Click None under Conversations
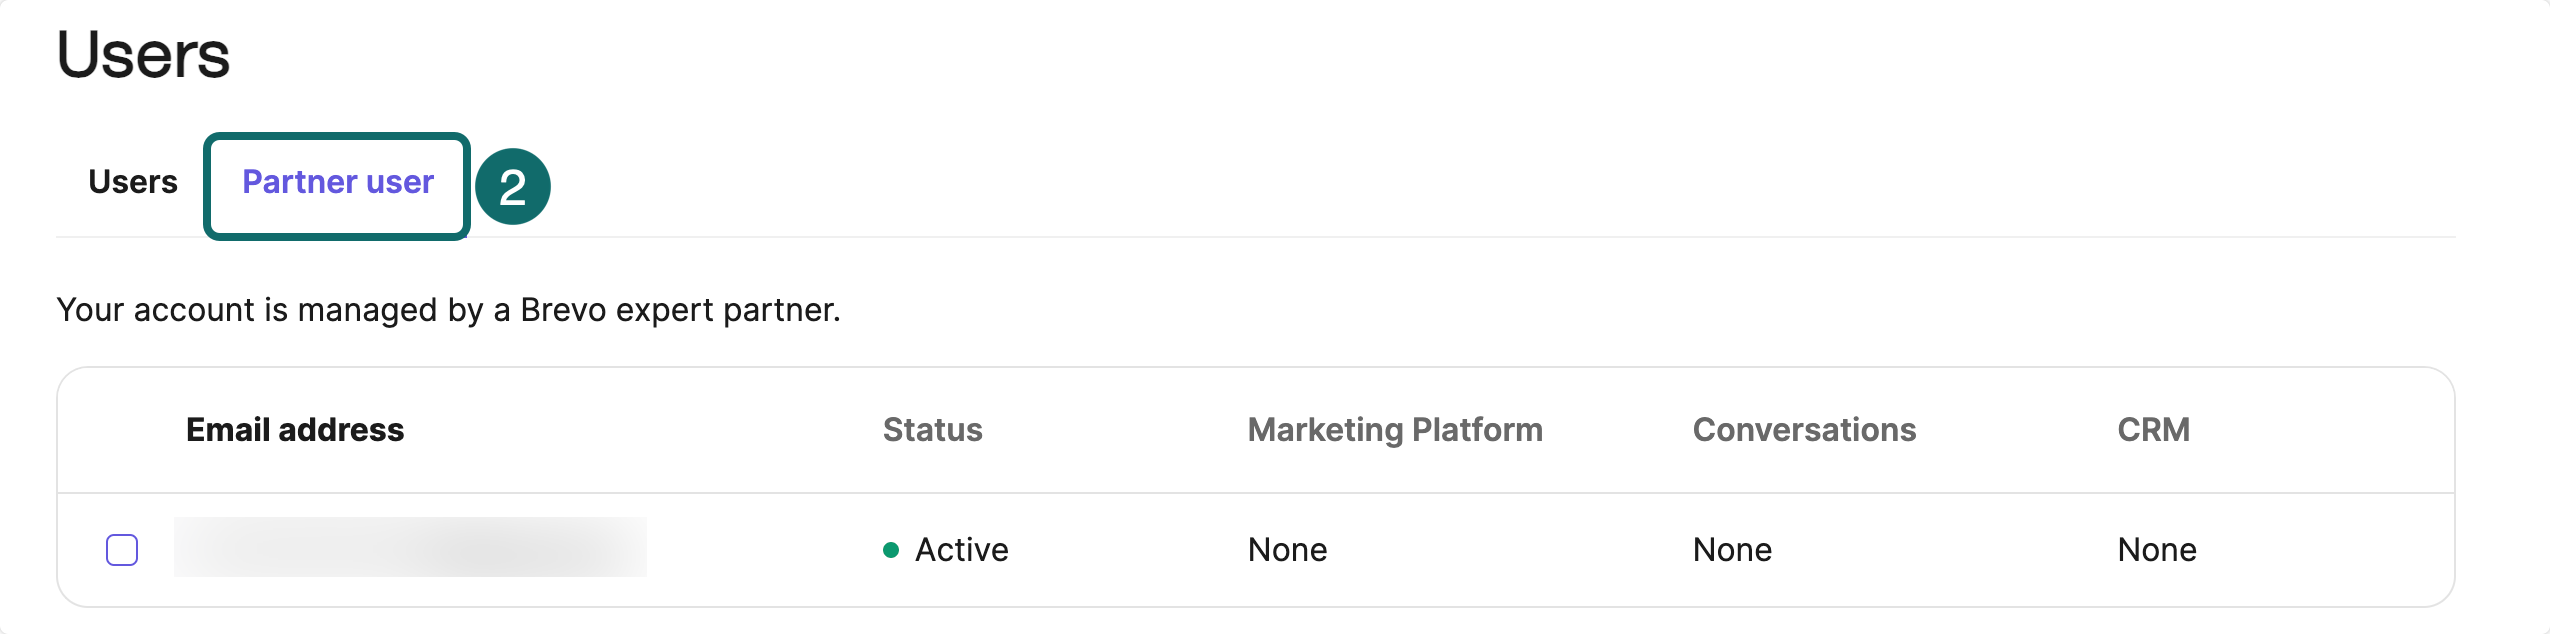 [1733, 550]
